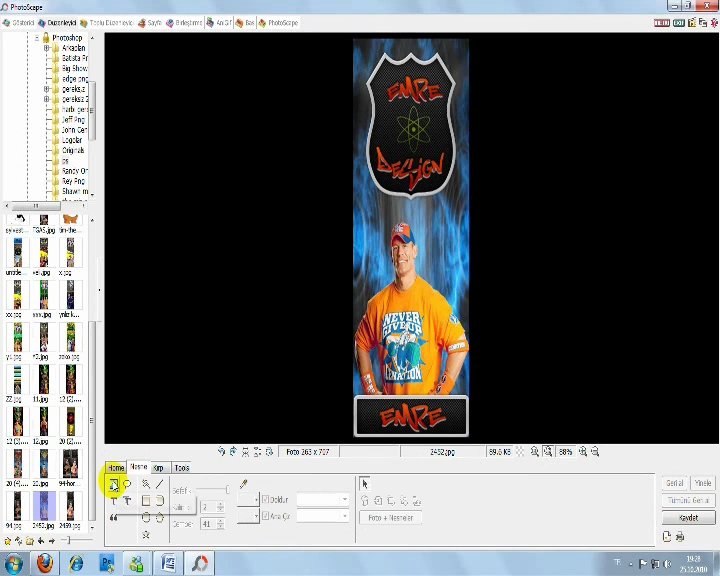Select the 2459.jpg thumbnail
The height and width of the screenshot is (576, 720).
(70, 510)
